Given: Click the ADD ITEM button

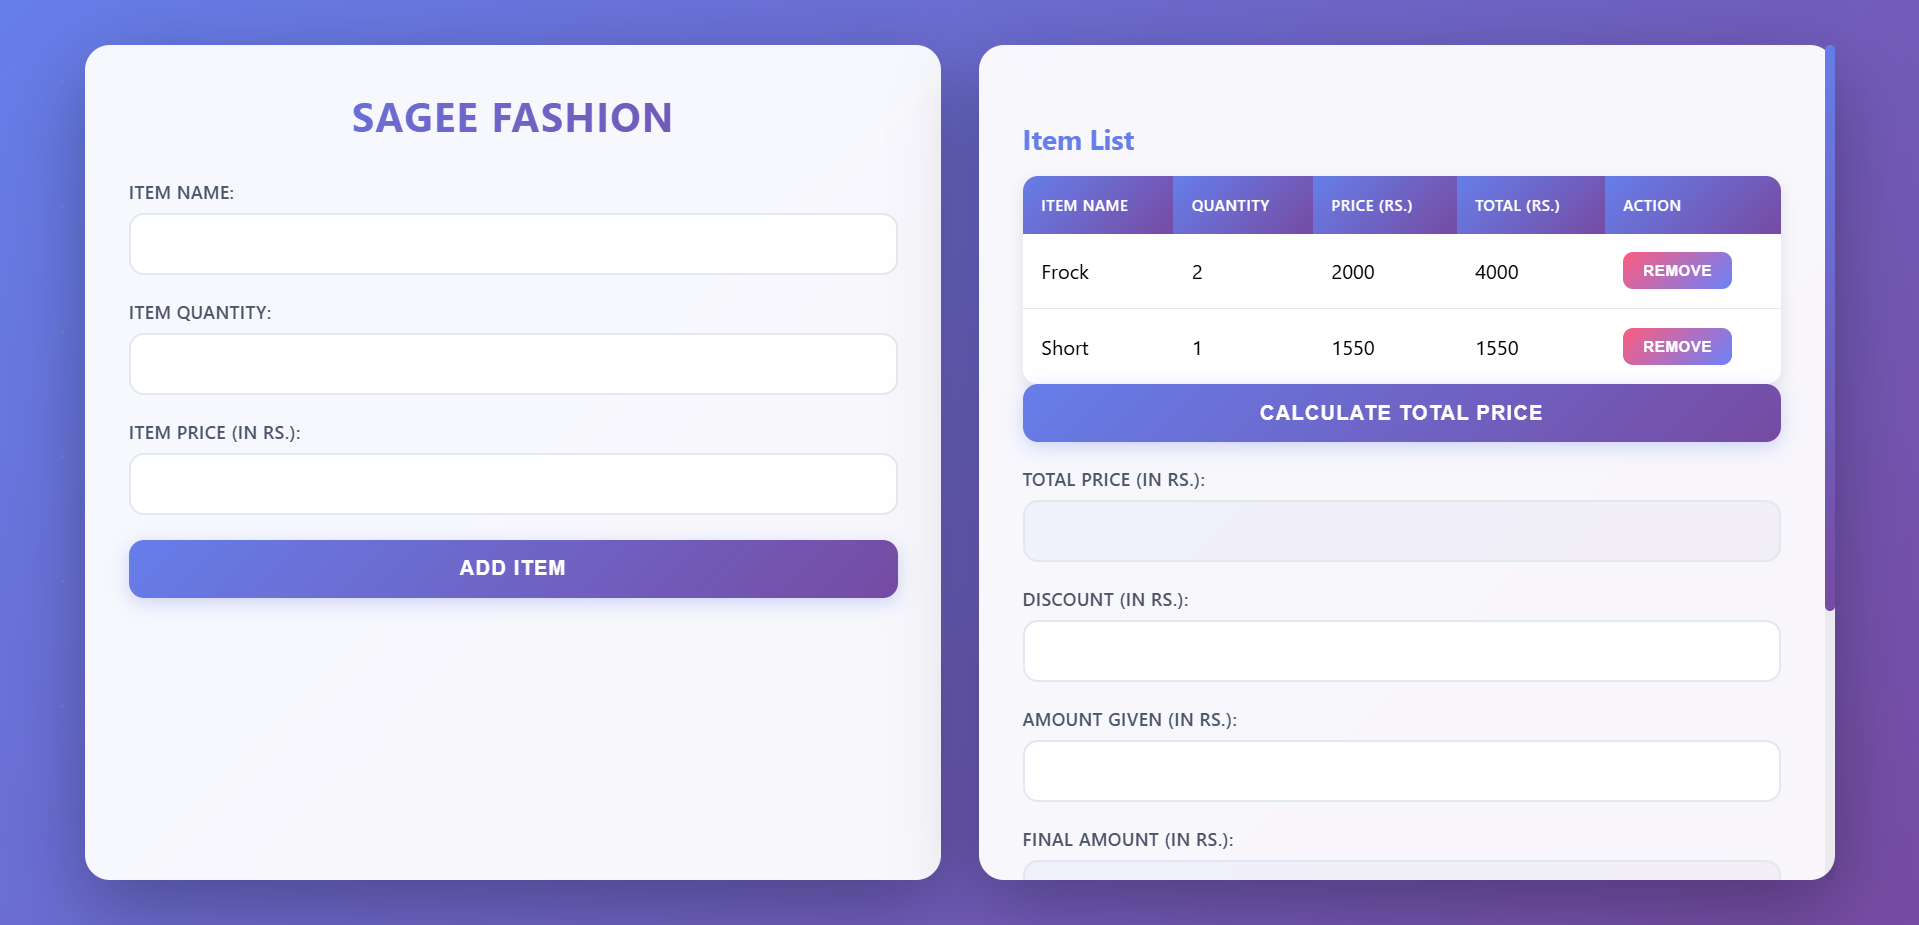Looking at the screenshot, I should point(512,568).
